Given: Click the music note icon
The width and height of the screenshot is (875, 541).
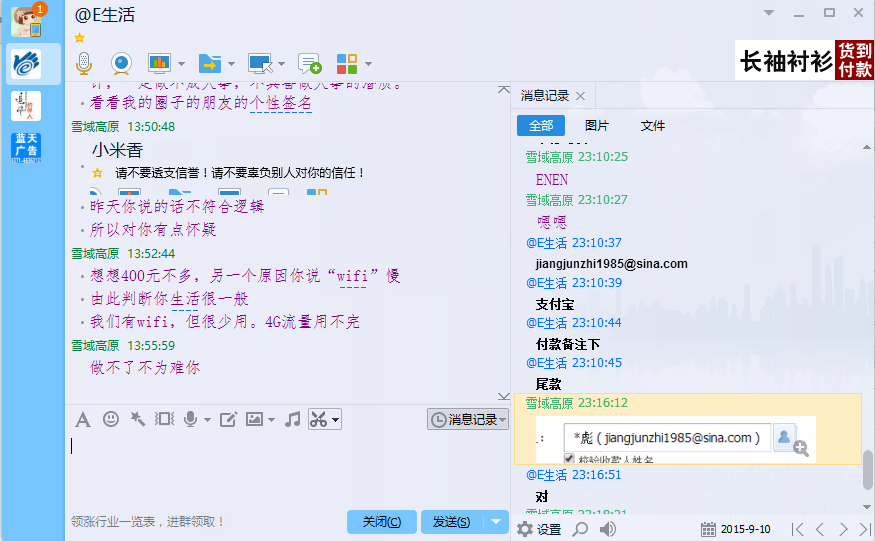Looking at the screenshot, I should coord(292,419).
